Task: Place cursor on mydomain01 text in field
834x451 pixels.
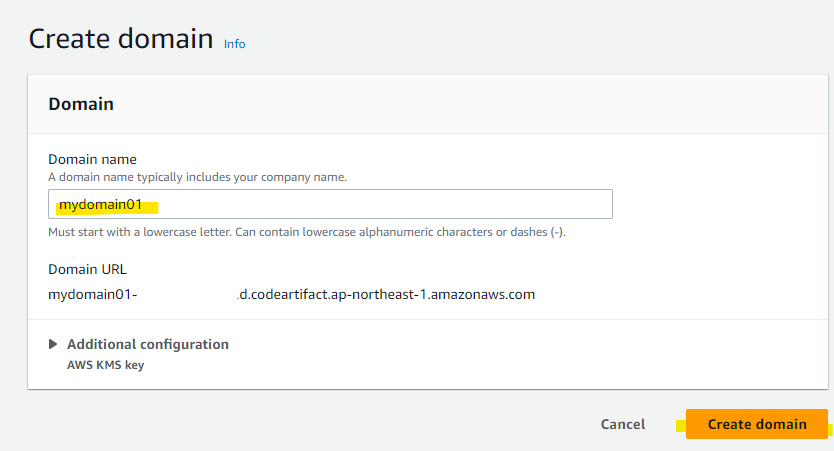Action: [101, 204]
